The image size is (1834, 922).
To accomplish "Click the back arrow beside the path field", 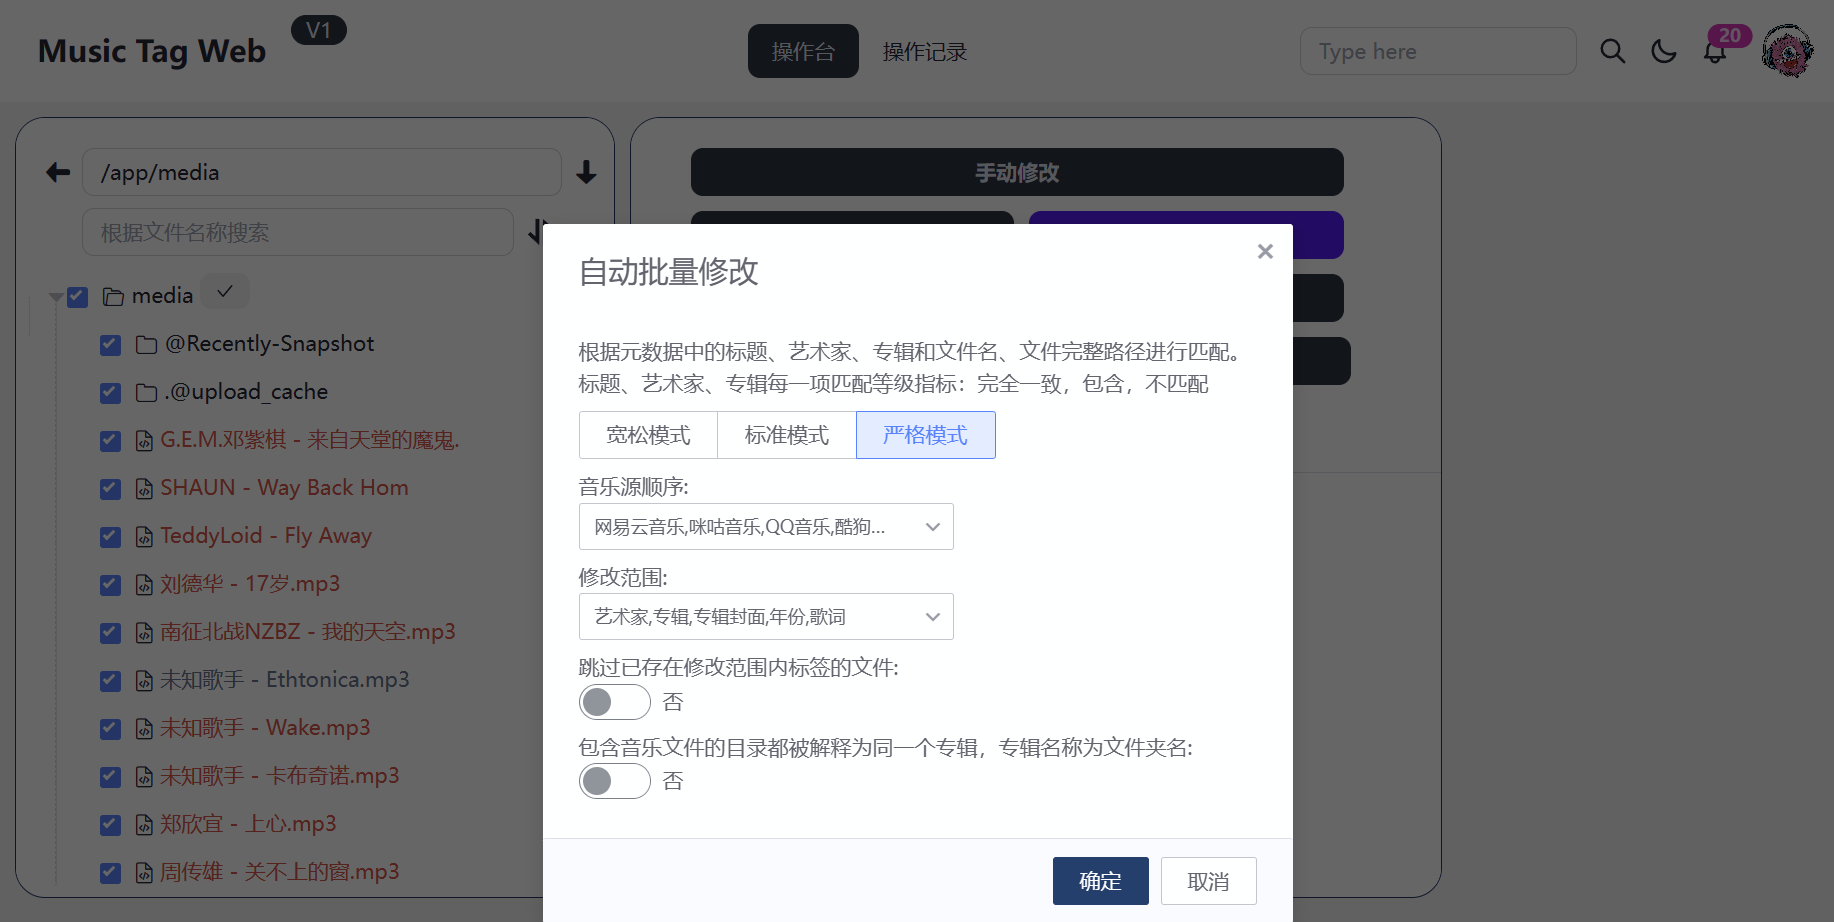I will 58,172.
